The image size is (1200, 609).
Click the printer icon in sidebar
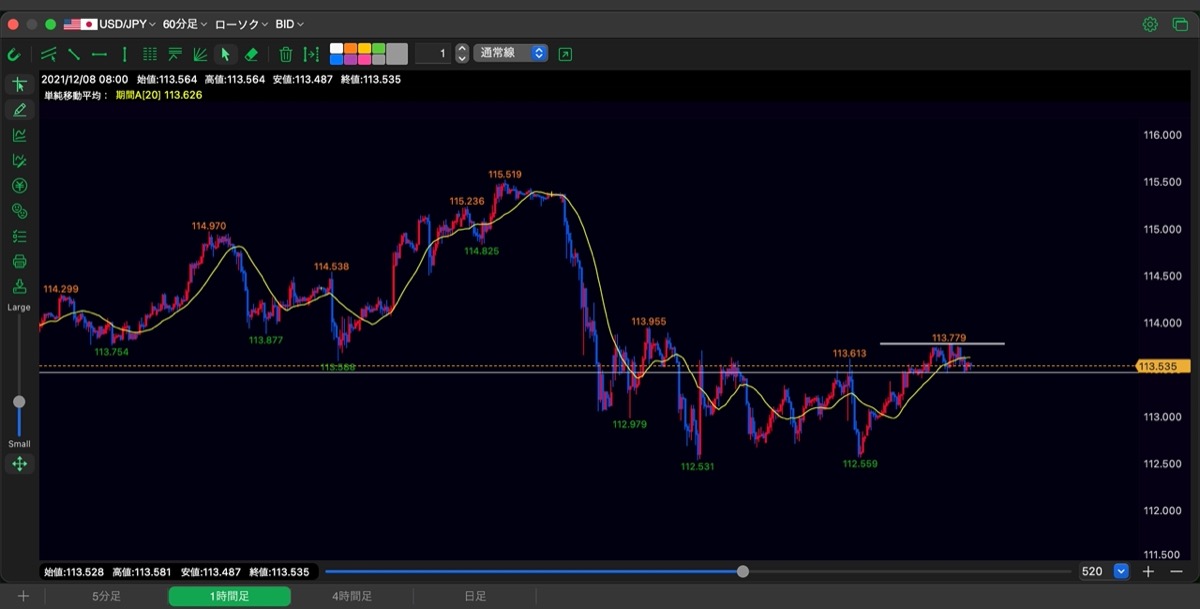(x=19, y=262)
